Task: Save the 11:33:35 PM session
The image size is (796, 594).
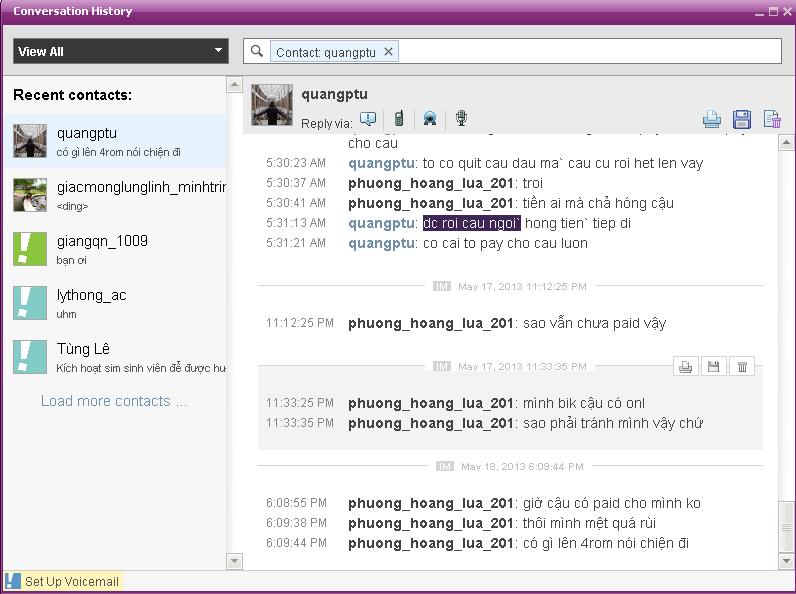Action: click(713, 366)
